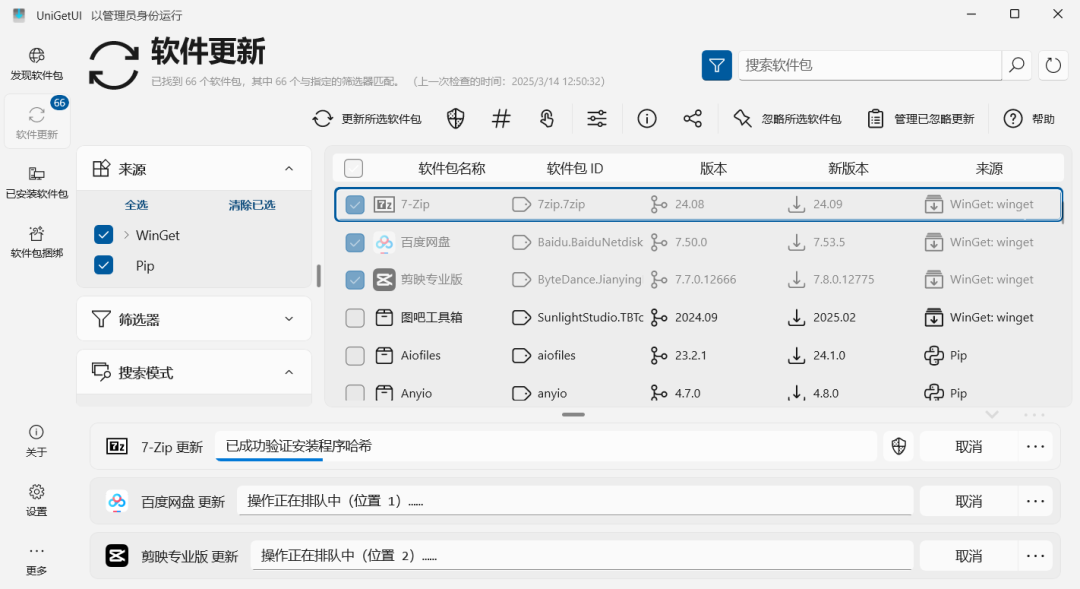Uncheck the 7-Zip row checkbox
Viewport: 1080px width, 589px height.
[355, 205]
